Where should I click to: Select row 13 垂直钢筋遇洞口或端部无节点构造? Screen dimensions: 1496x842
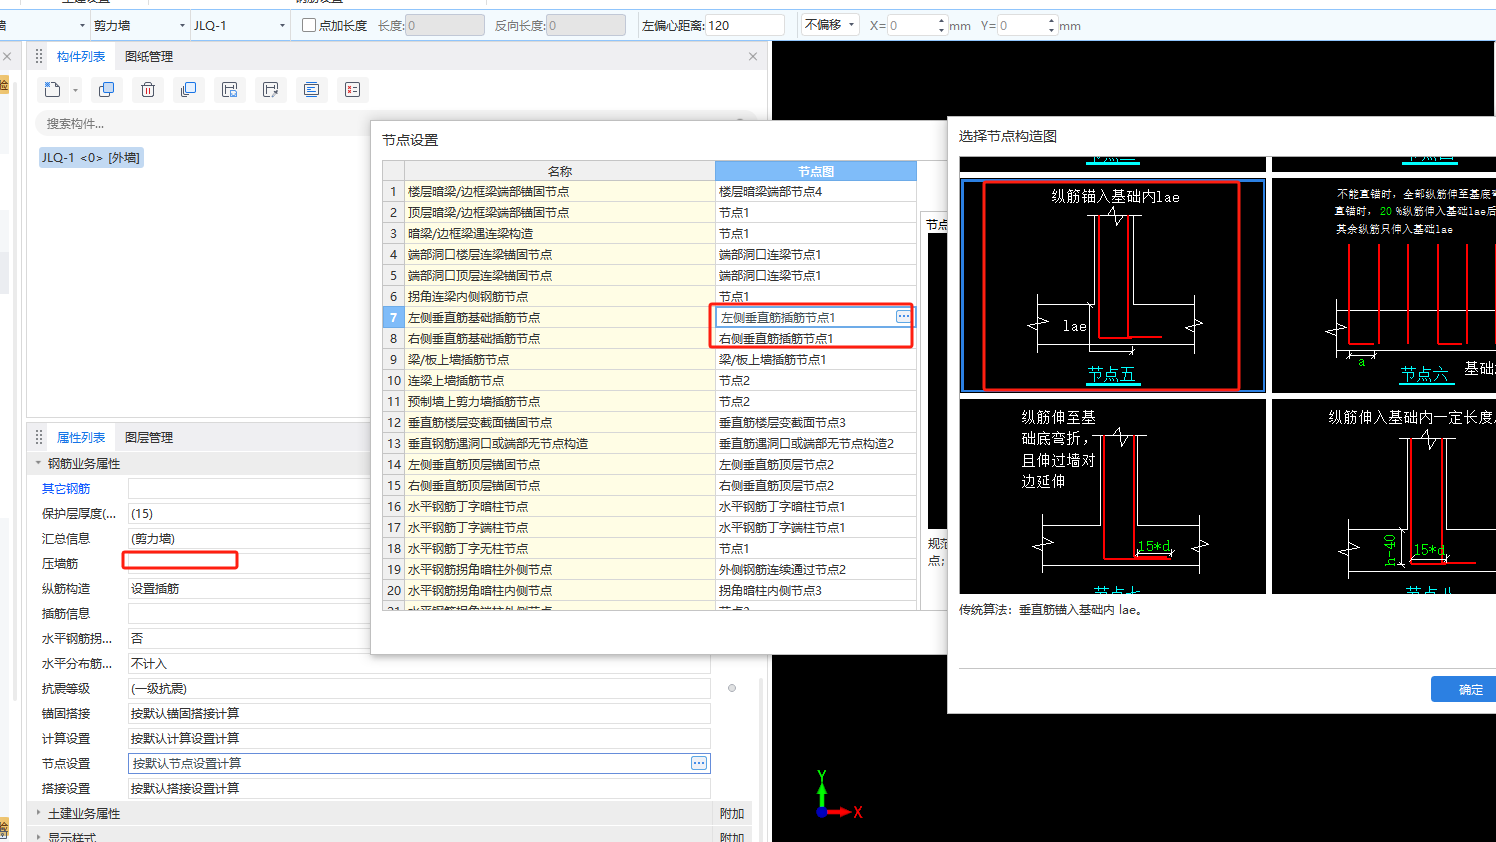[x=560, y=443]
